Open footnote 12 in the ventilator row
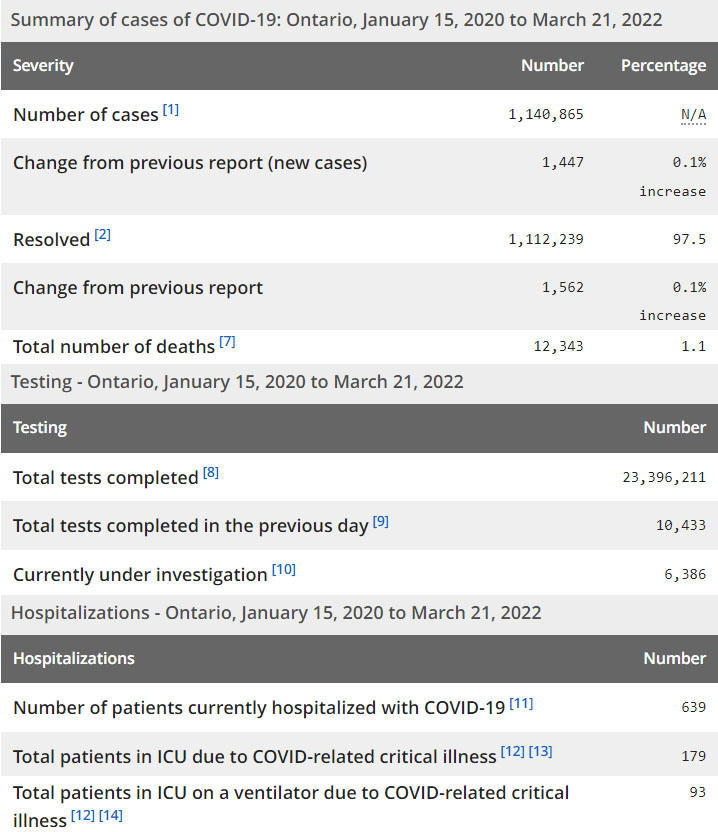 [83, 818]
